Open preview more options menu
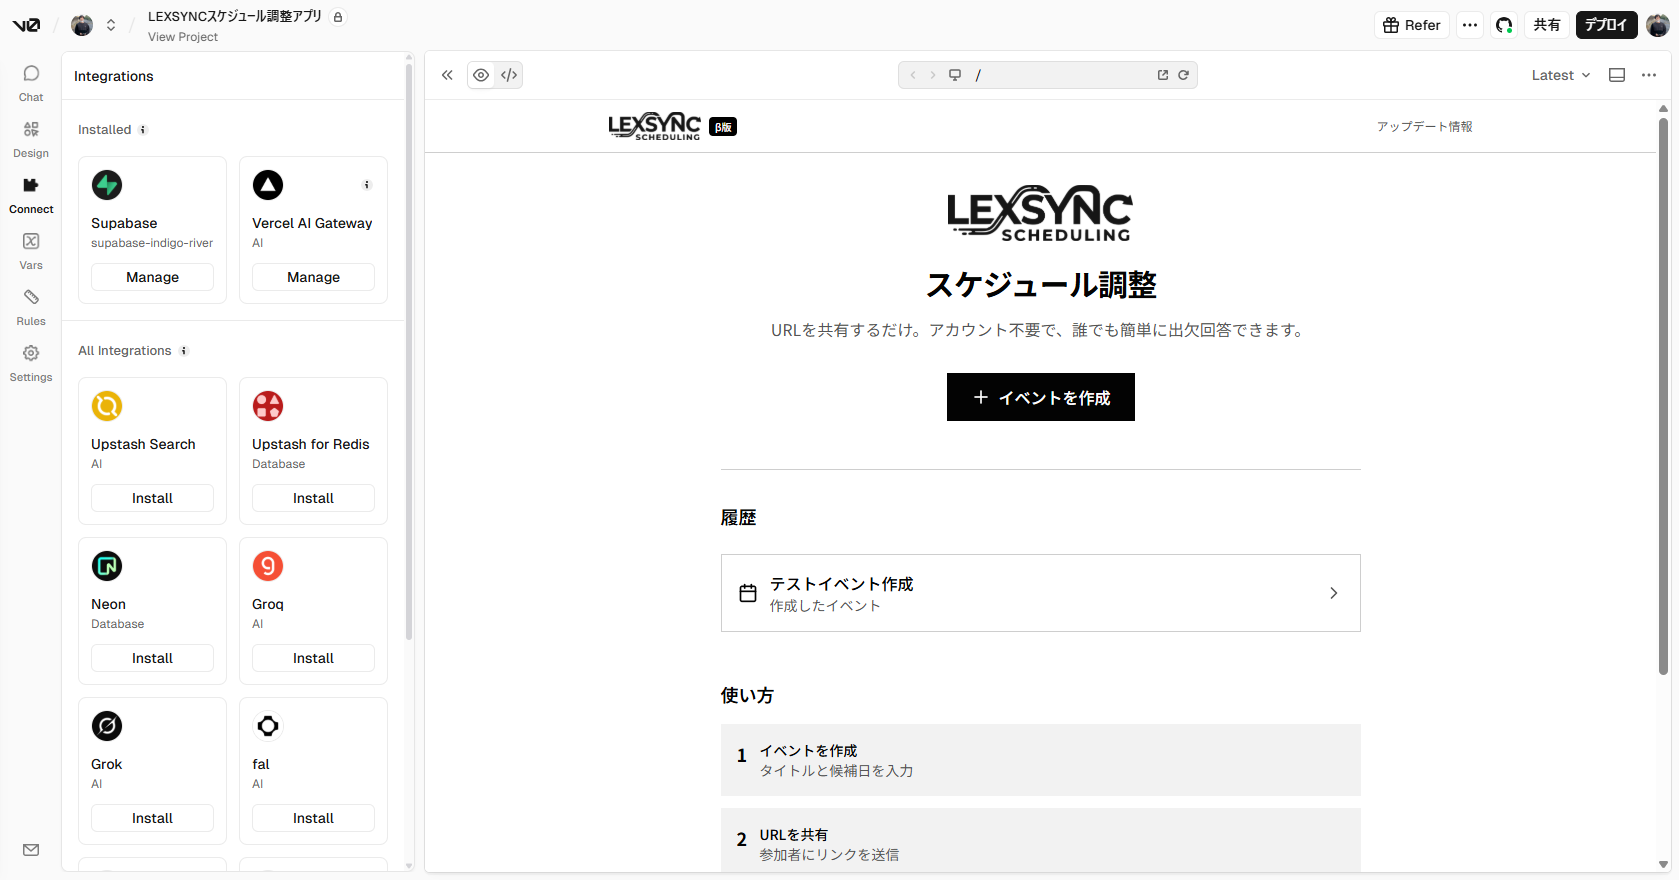Screen dimensions: 1679x880 [x=1649, y=75]
